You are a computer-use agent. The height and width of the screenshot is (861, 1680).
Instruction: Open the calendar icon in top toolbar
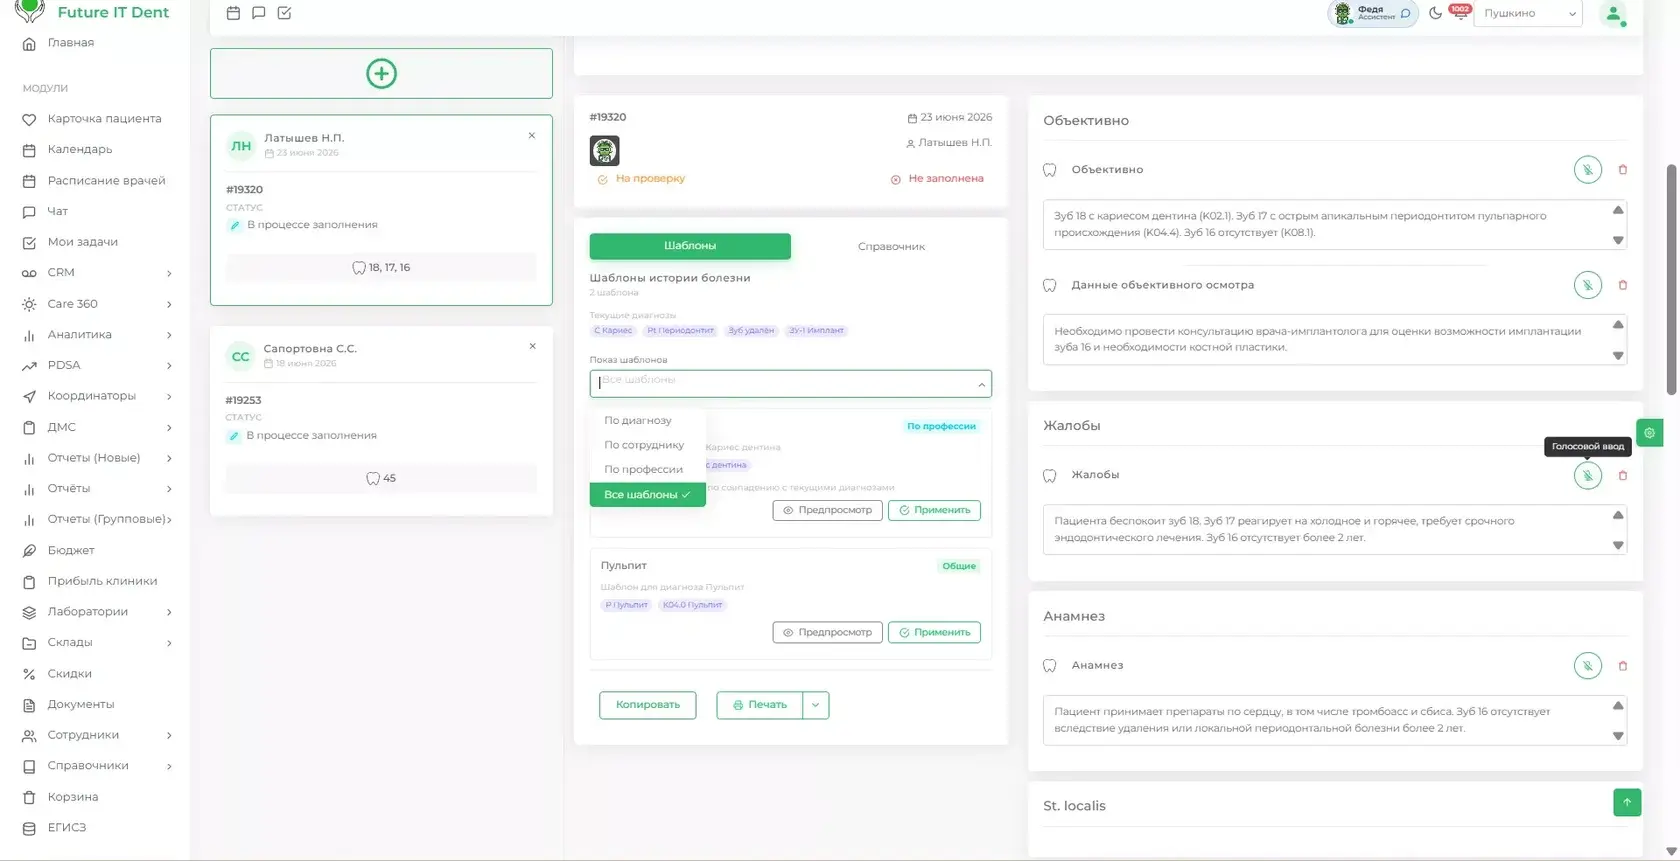click(x=233, y=13)
